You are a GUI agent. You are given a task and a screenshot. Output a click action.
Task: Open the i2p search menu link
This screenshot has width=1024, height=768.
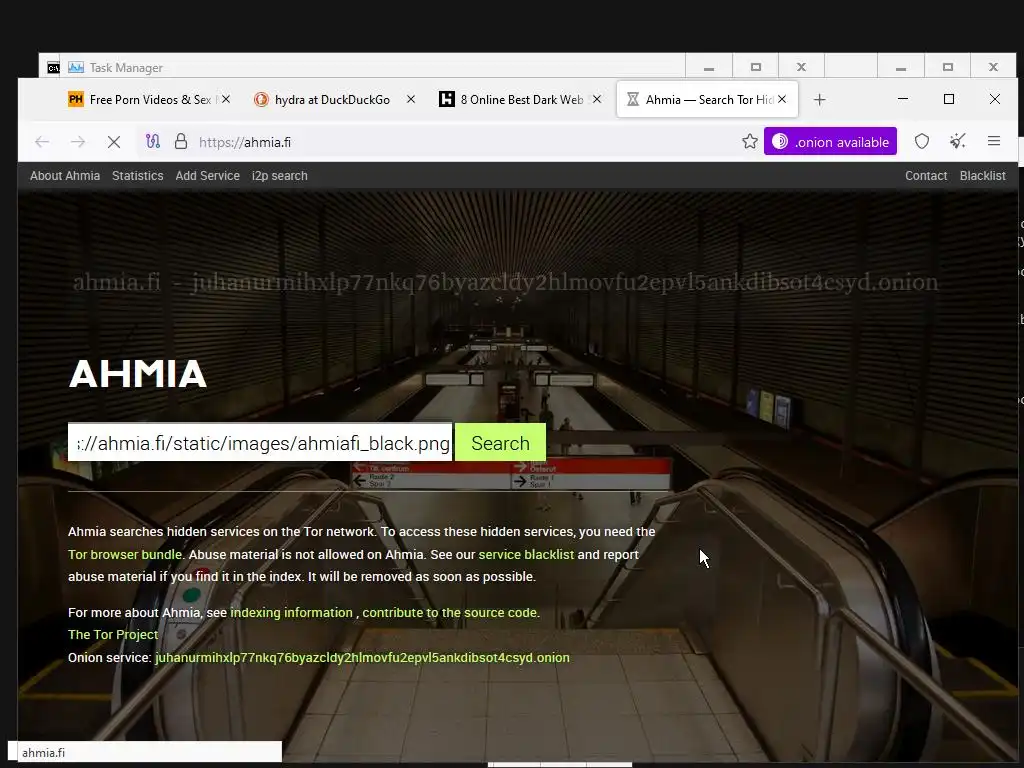tap(280, 176)
